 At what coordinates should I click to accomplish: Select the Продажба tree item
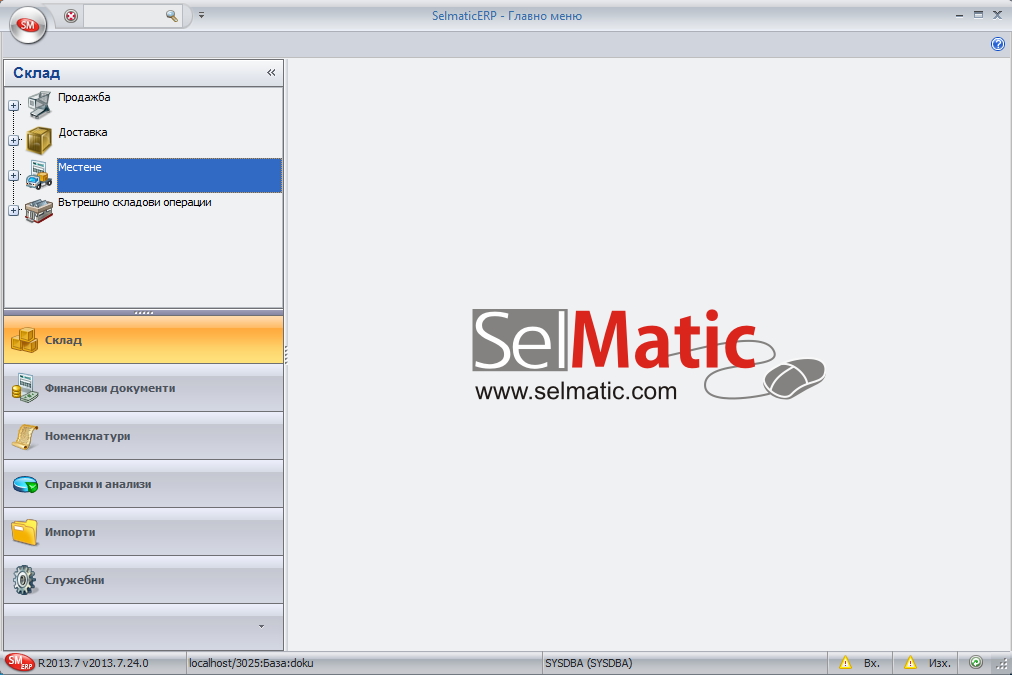point(84,97)
